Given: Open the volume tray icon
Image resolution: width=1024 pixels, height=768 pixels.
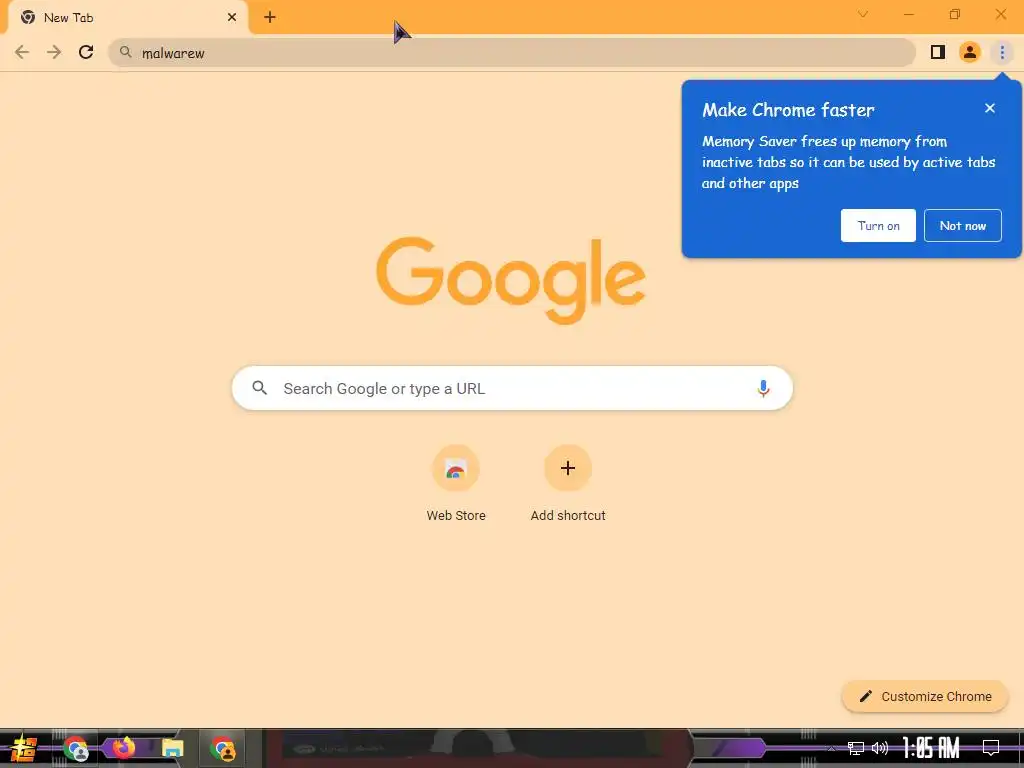Looking at the screenshot, I should pyautogui.click(x=880, y=748).
